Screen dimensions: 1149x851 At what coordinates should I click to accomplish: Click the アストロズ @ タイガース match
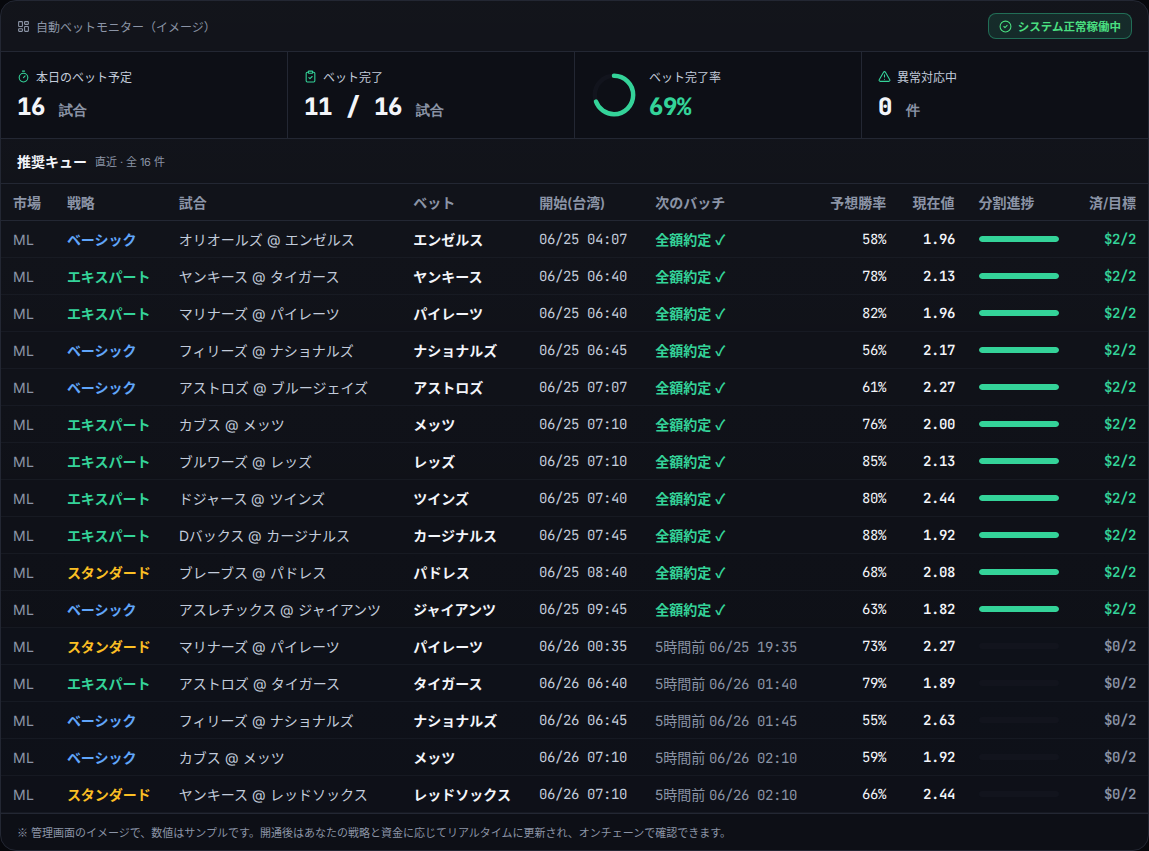pos(259,684)
